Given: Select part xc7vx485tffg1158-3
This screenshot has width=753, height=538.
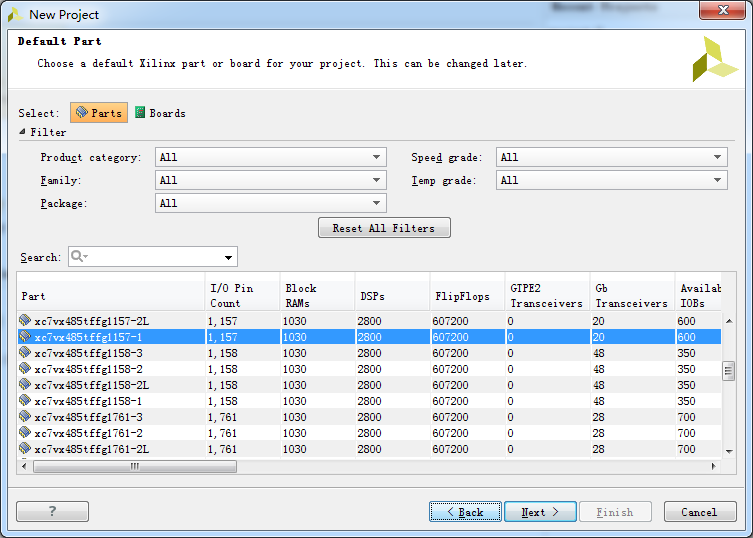Looking at the screenshot, I should point(369,353).
